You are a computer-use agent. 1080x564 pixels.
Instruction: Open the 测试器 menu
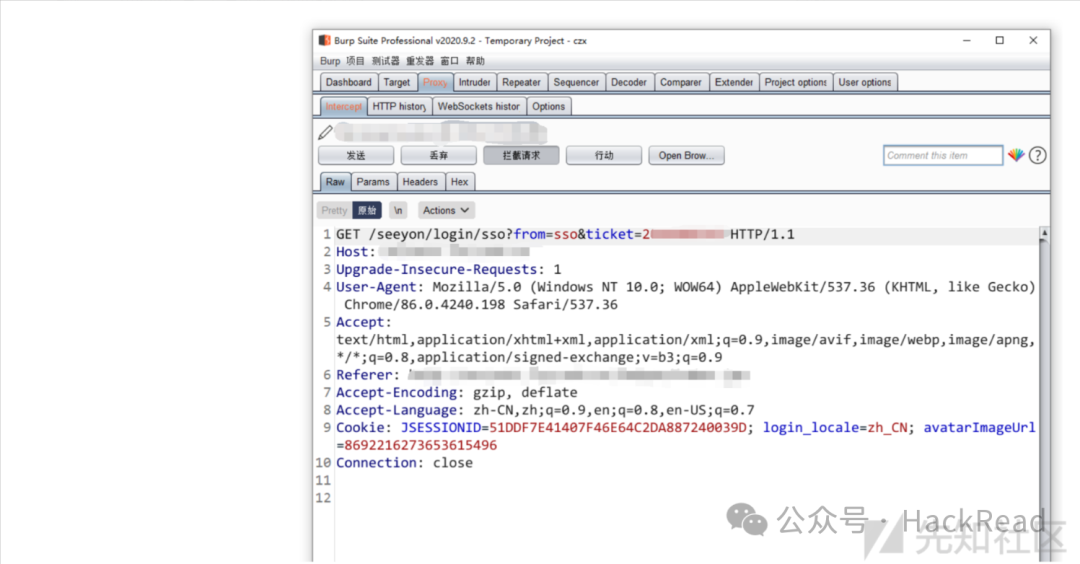pos(386,61)
